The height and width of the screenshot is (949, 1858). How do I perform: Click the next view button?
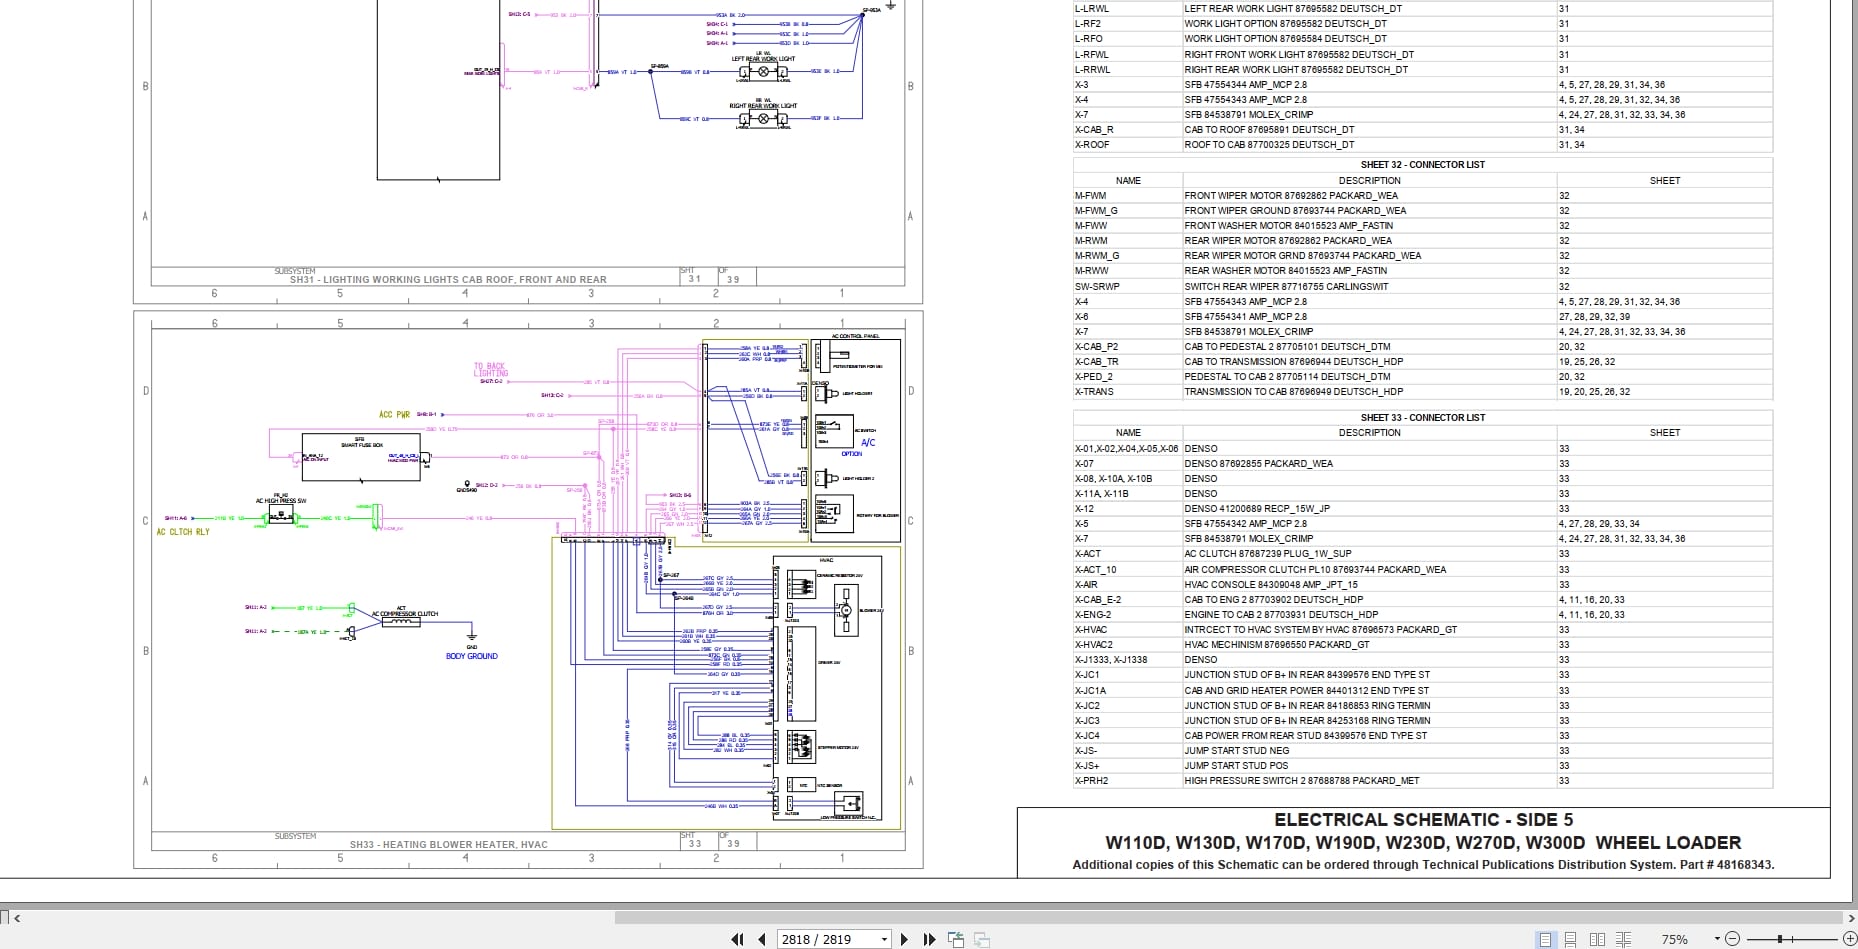click(982, 939)
